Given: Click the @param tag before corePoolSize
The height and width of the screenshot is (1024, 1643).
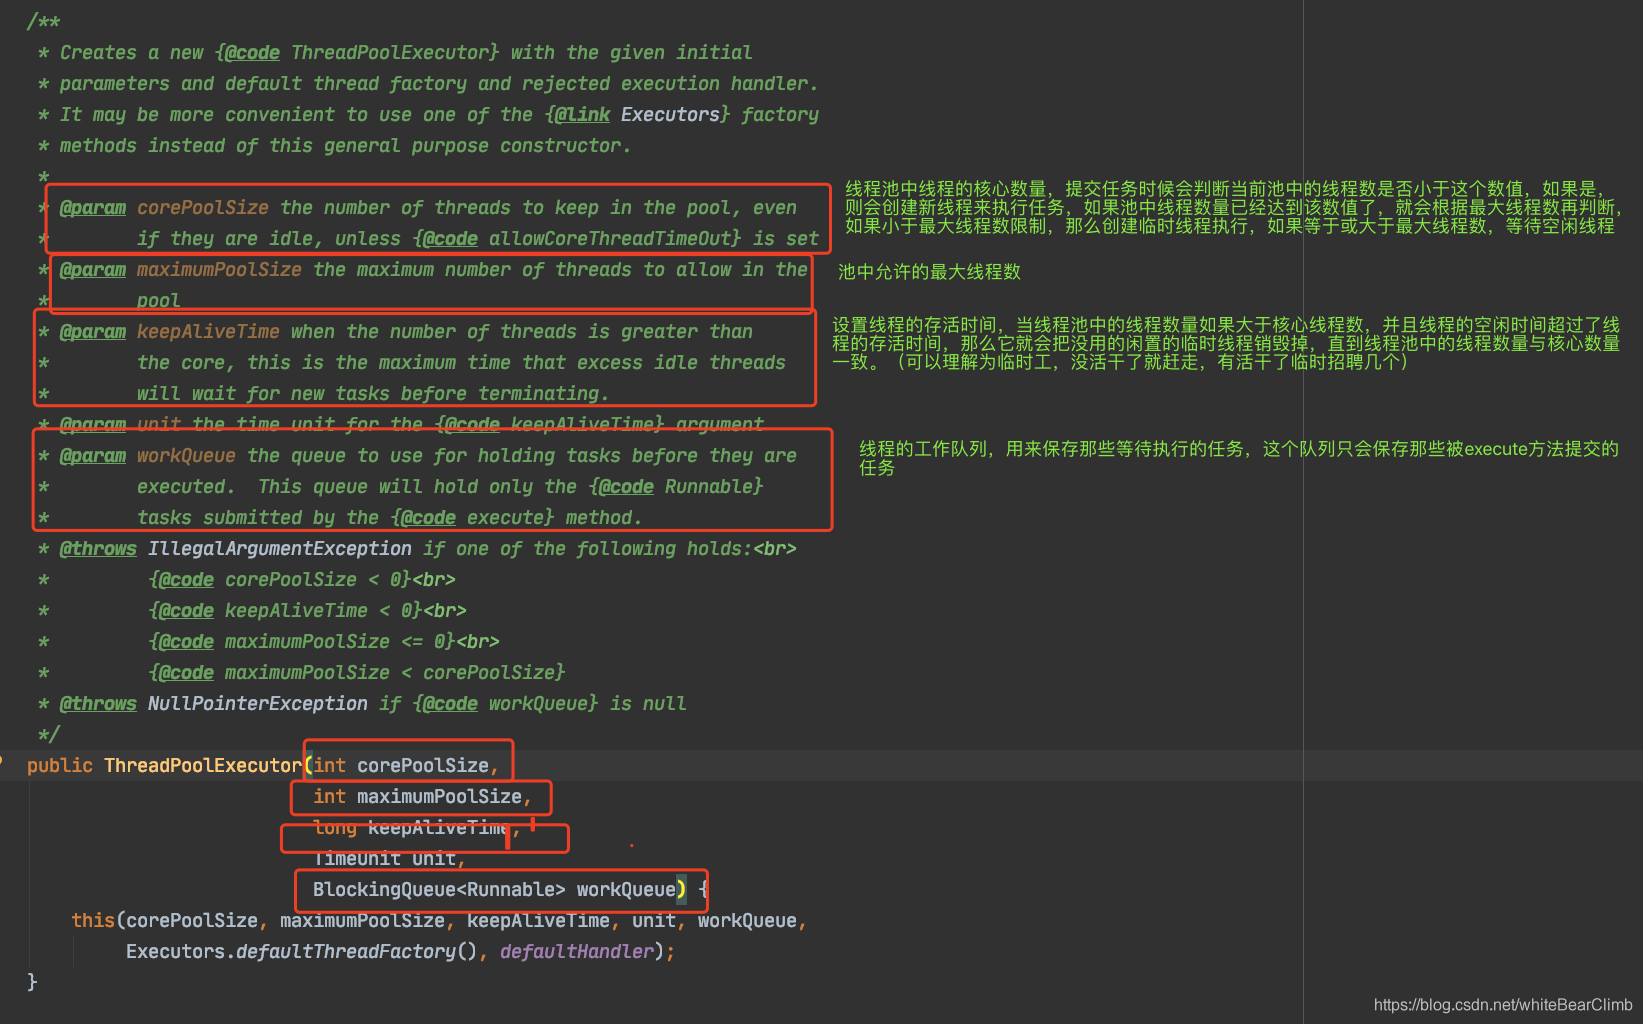Looking at the screenshot, I should (x=93, y=207).
